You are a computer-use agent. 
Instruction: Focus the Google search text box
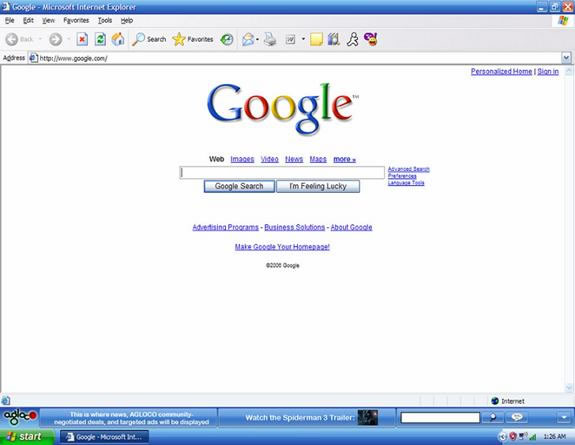(x=282, y=172)
